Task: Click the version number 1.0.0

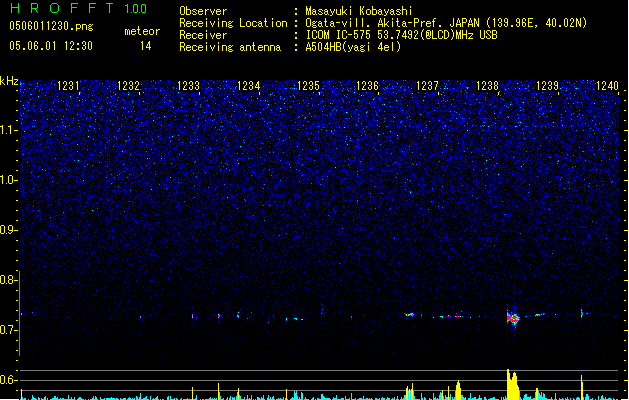Action: click(x=136, y=9)
